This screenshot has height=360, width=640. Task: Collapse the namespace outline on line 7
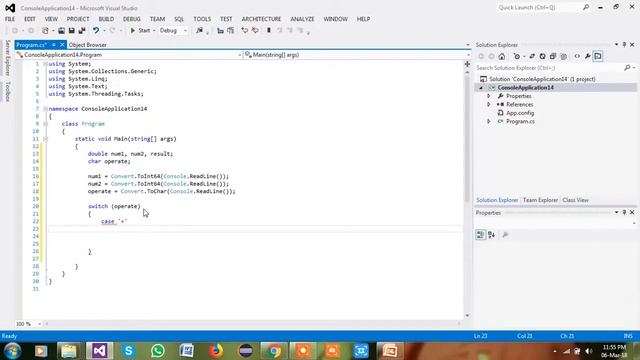[45, 109]
